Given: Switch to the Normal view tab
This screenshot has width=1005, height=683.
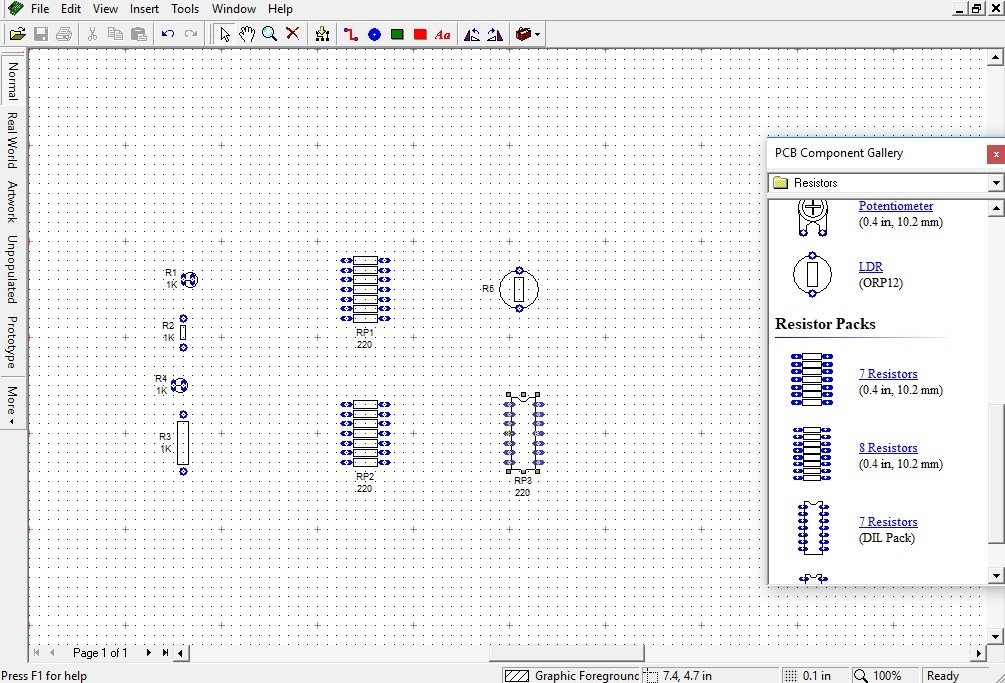Looking at the screenshot, I should click(x=12, y=81).
